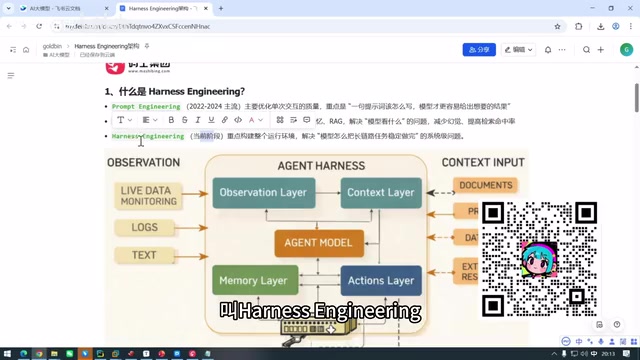Open the Windows Start menu
The image size is (640, 360).
click(7, 353)
